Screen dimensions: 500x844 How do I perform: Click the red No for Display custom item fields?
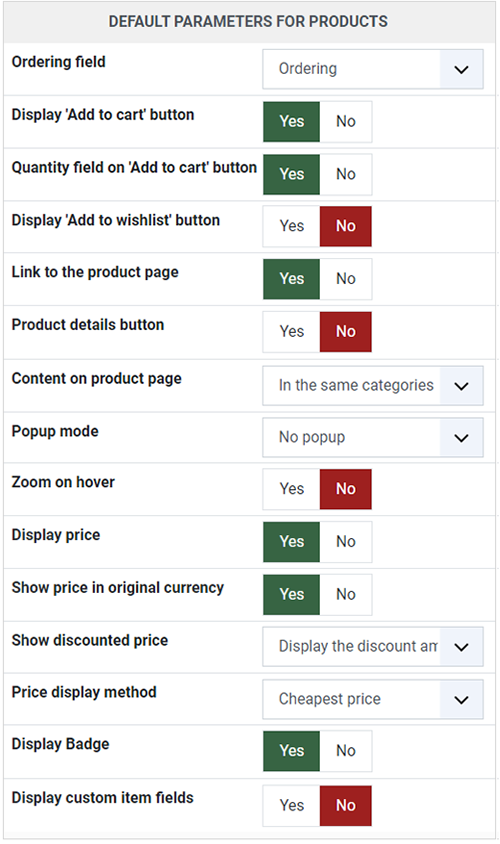point(346,806)
